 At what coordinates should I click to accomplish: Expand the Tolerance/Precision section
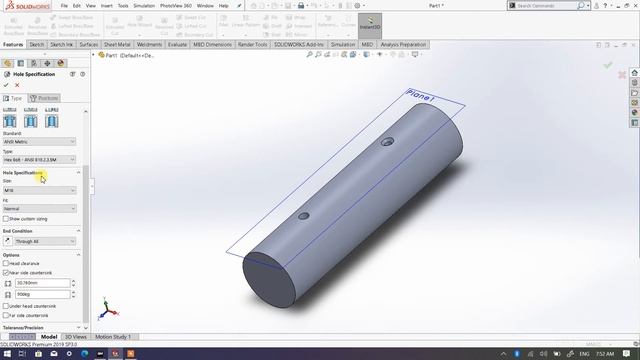tap(78, 327)
